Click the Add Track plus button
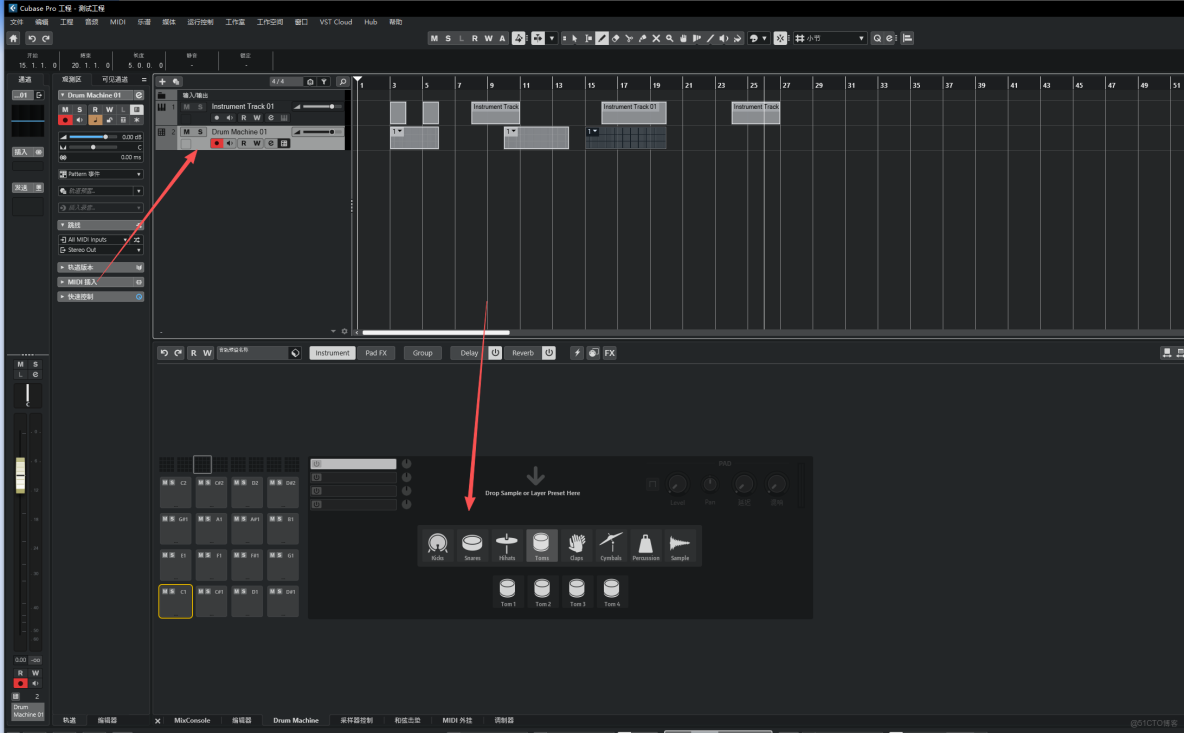This screenshot has width=1184, height=733. (162, 82)
